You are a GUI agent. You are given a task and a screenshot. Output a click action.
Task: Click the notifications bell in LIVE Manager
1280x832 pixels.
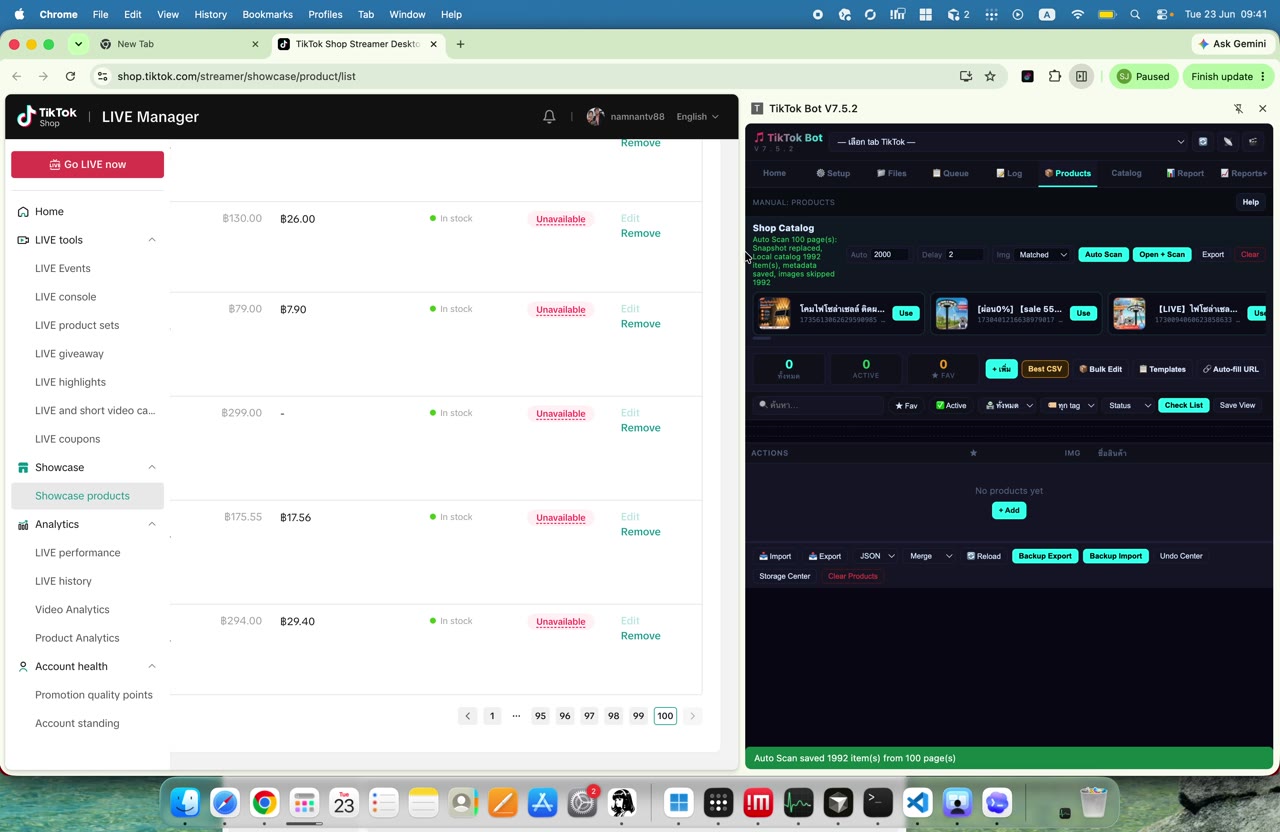pos(549,117)
